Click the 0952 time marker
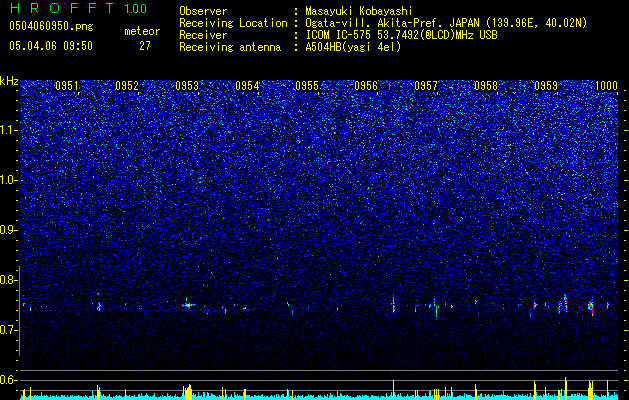Screen dimensions: 629x400 click(x=127, y=86)
